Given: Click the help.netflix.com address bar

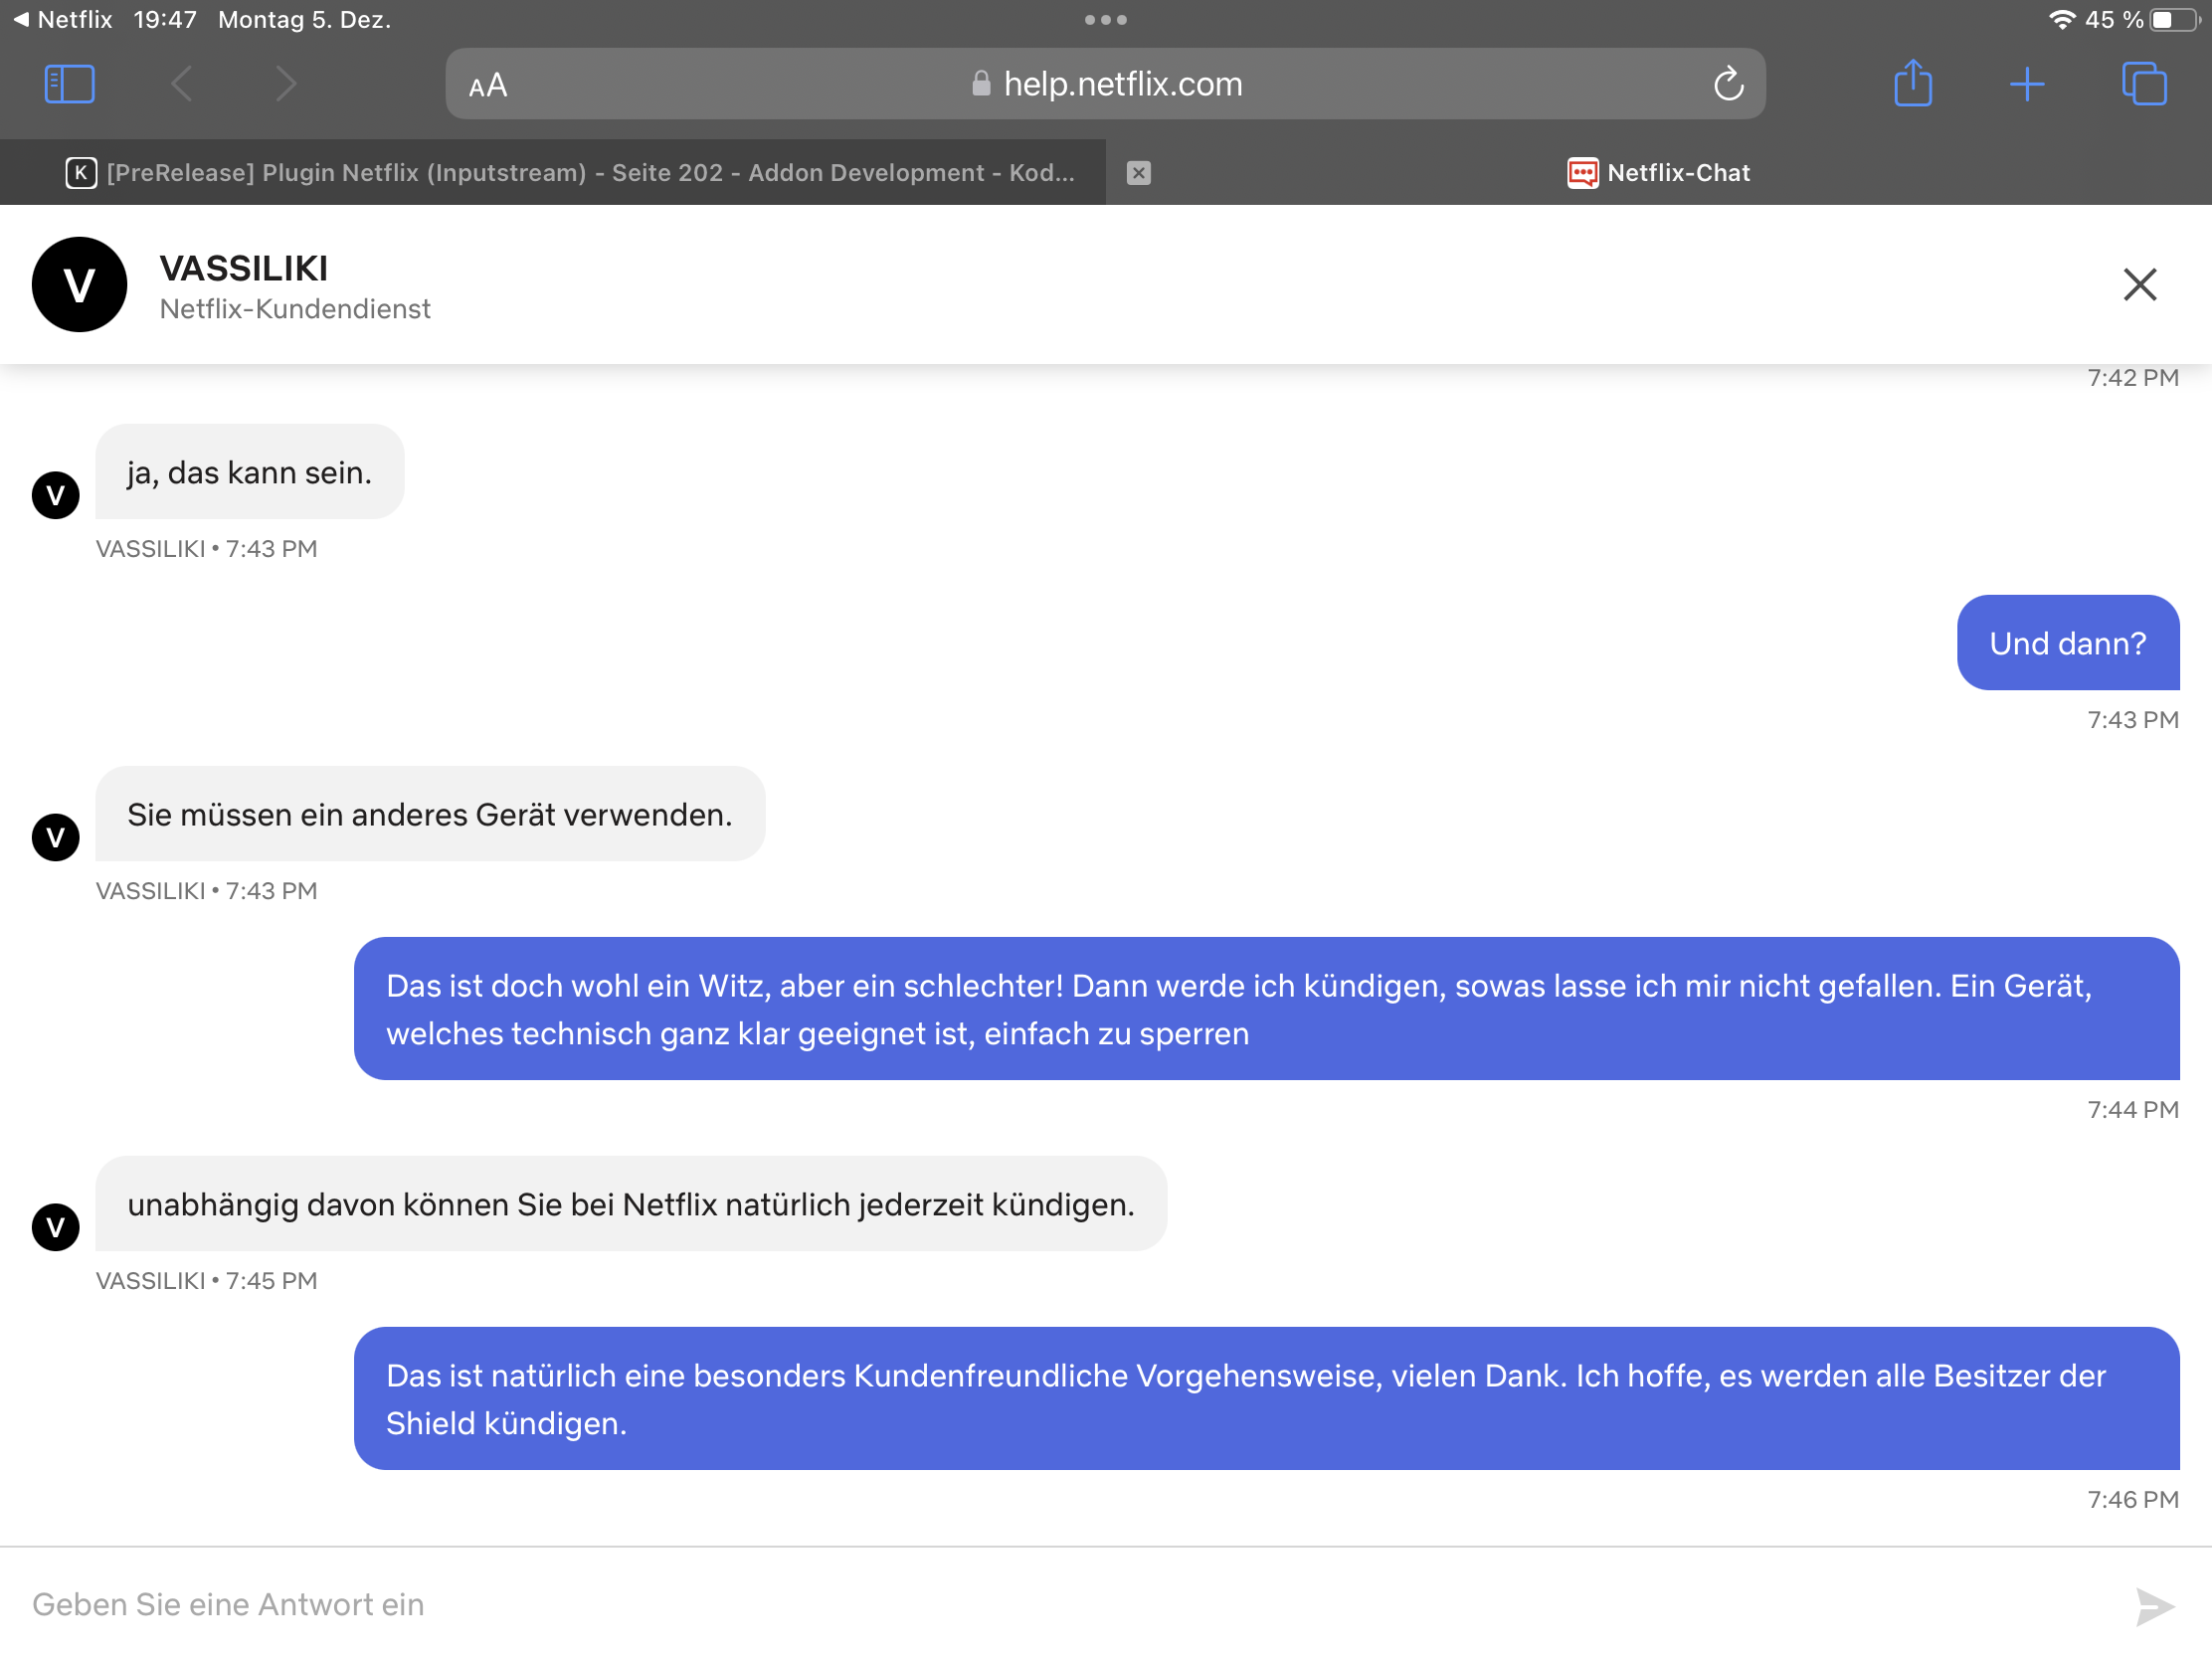Looking at the screenshot, I should (x=1105, y=84).
